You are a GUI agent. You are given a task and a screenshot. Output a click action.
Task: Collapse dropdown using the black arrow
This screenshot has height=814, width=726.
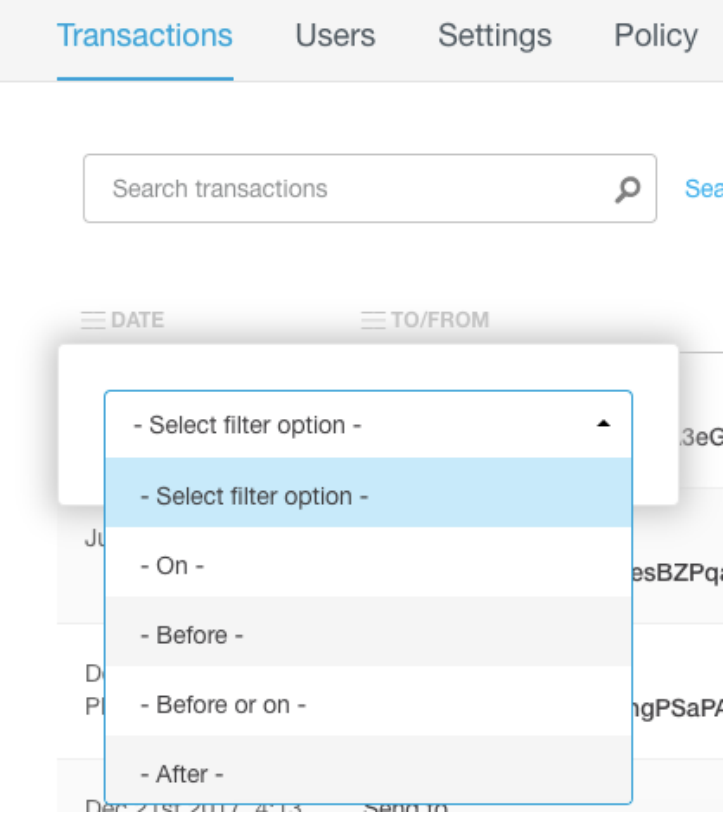(602, 425)
